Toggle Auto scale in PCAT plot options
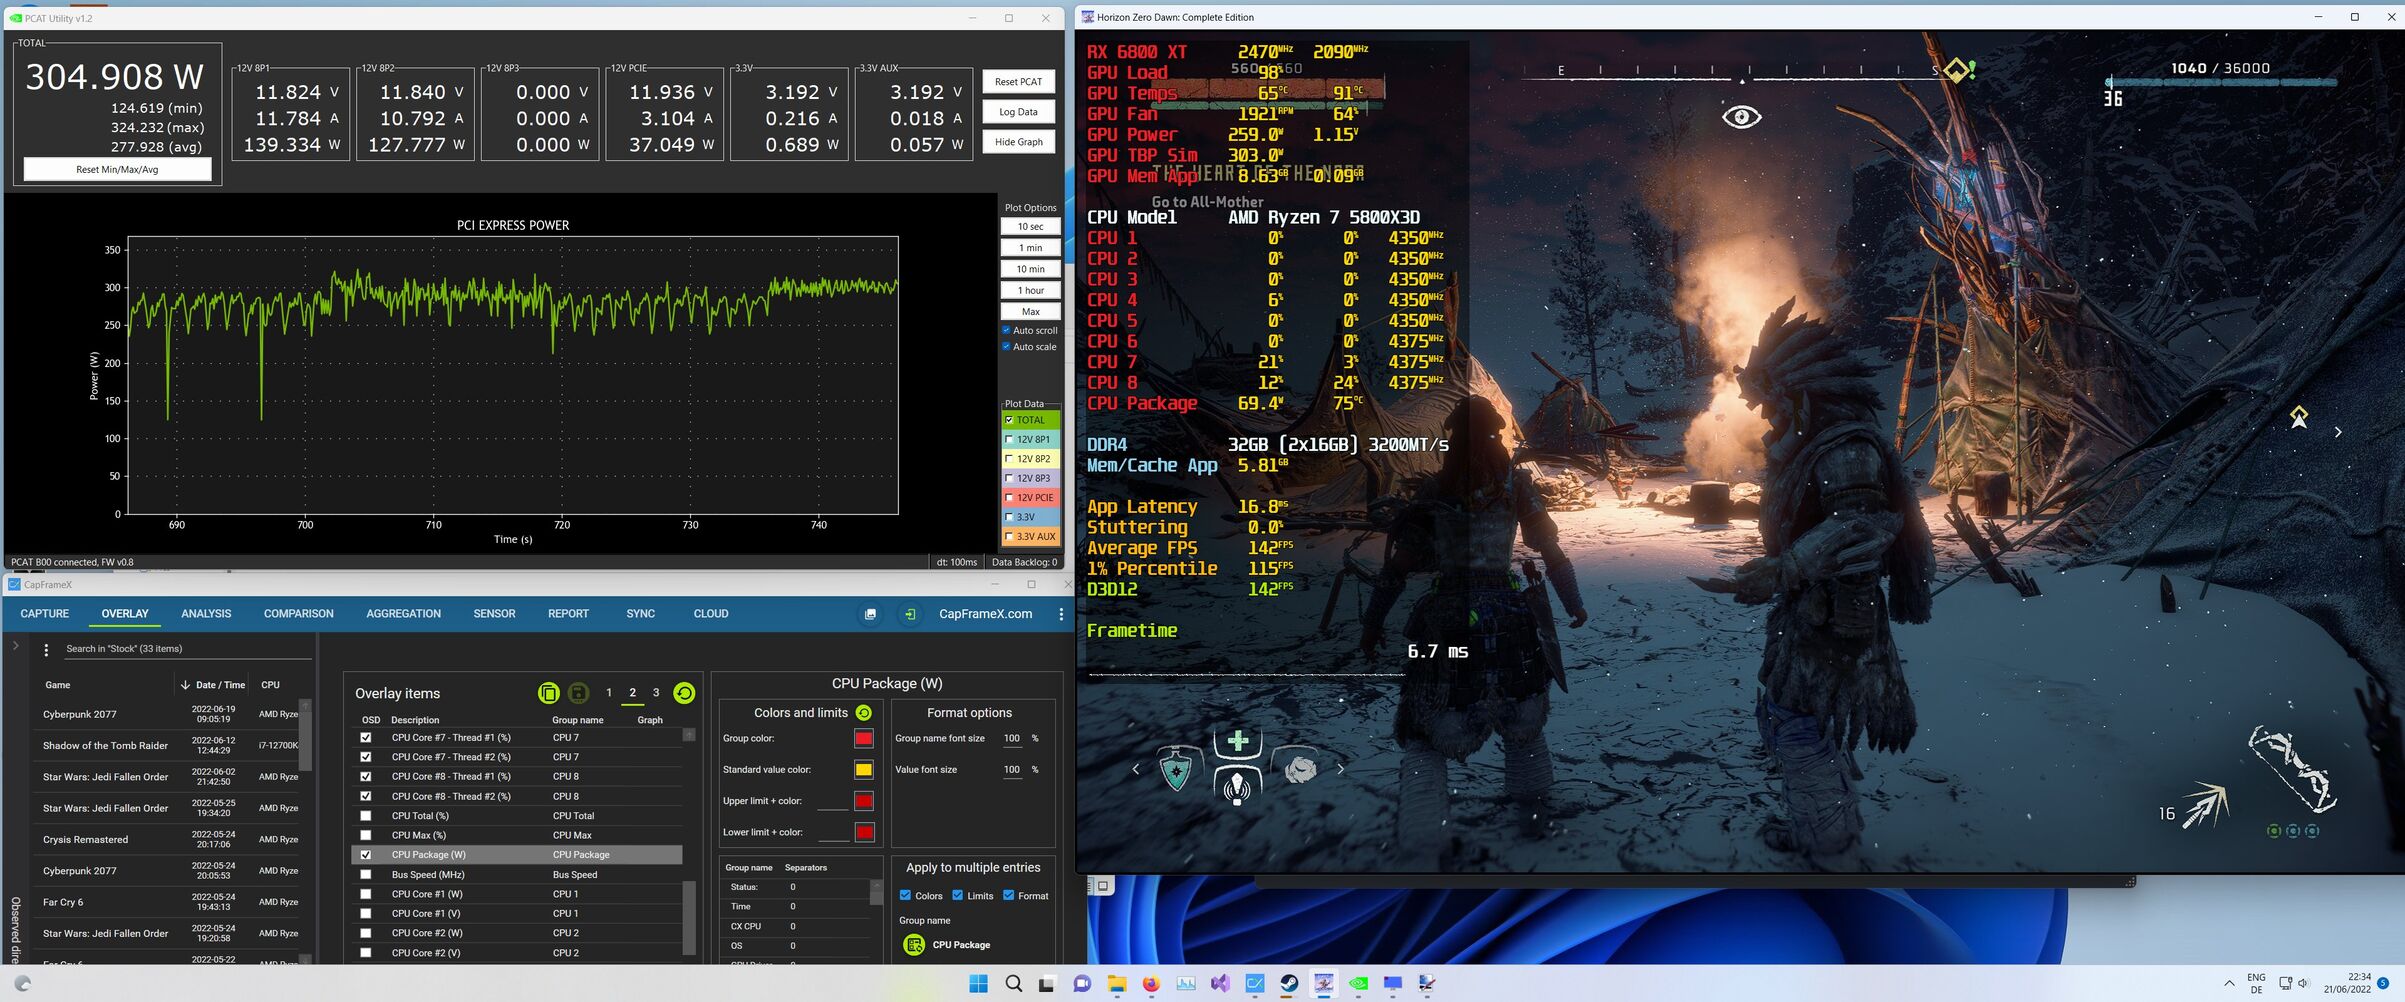 [x=1006, y=347]
